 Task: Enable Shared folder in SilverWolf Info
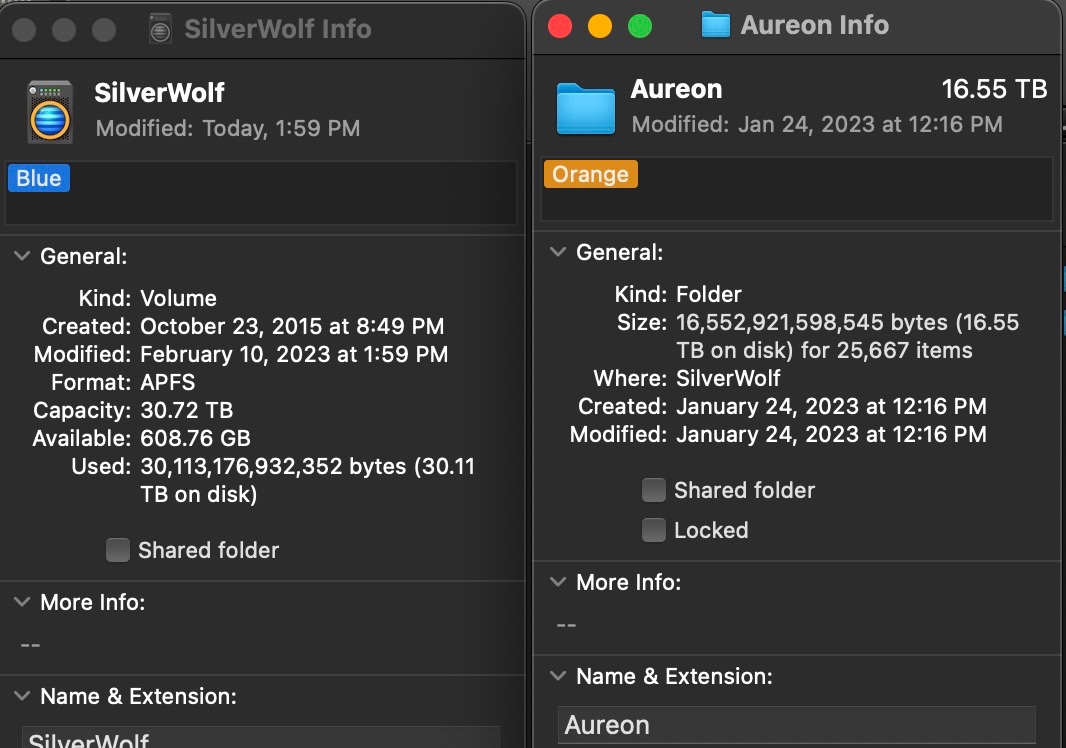pos(118,550)
